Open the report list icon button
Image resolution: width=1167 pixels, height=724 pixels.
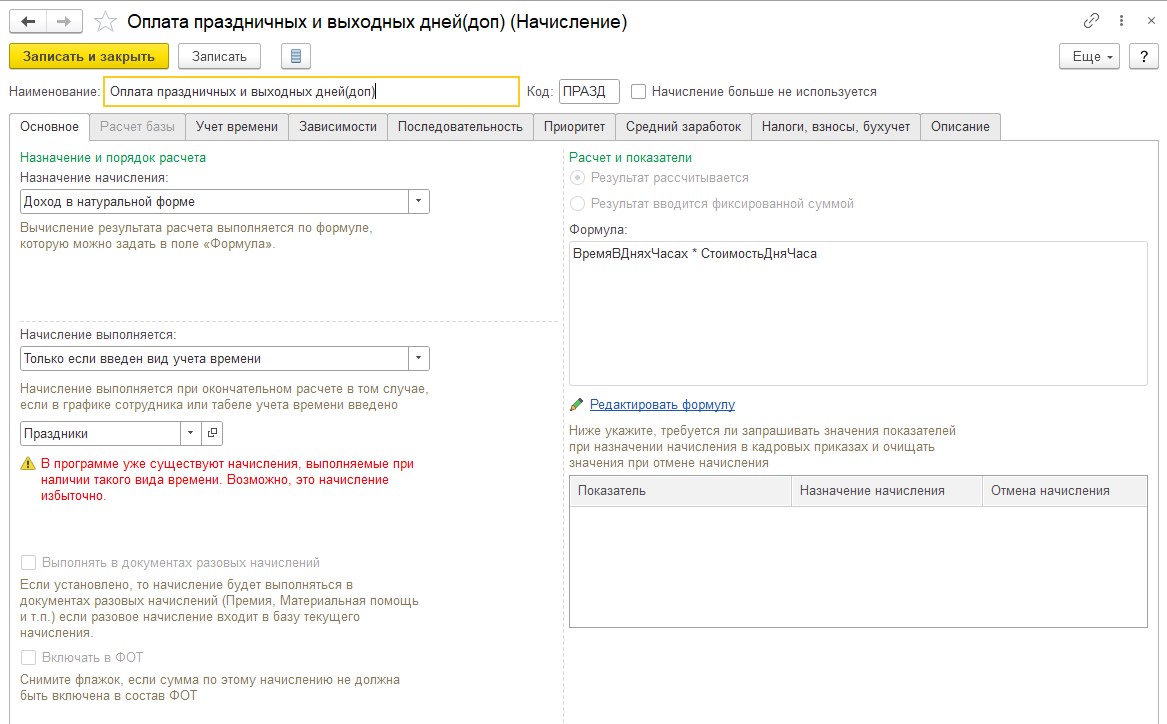(296, 56)
